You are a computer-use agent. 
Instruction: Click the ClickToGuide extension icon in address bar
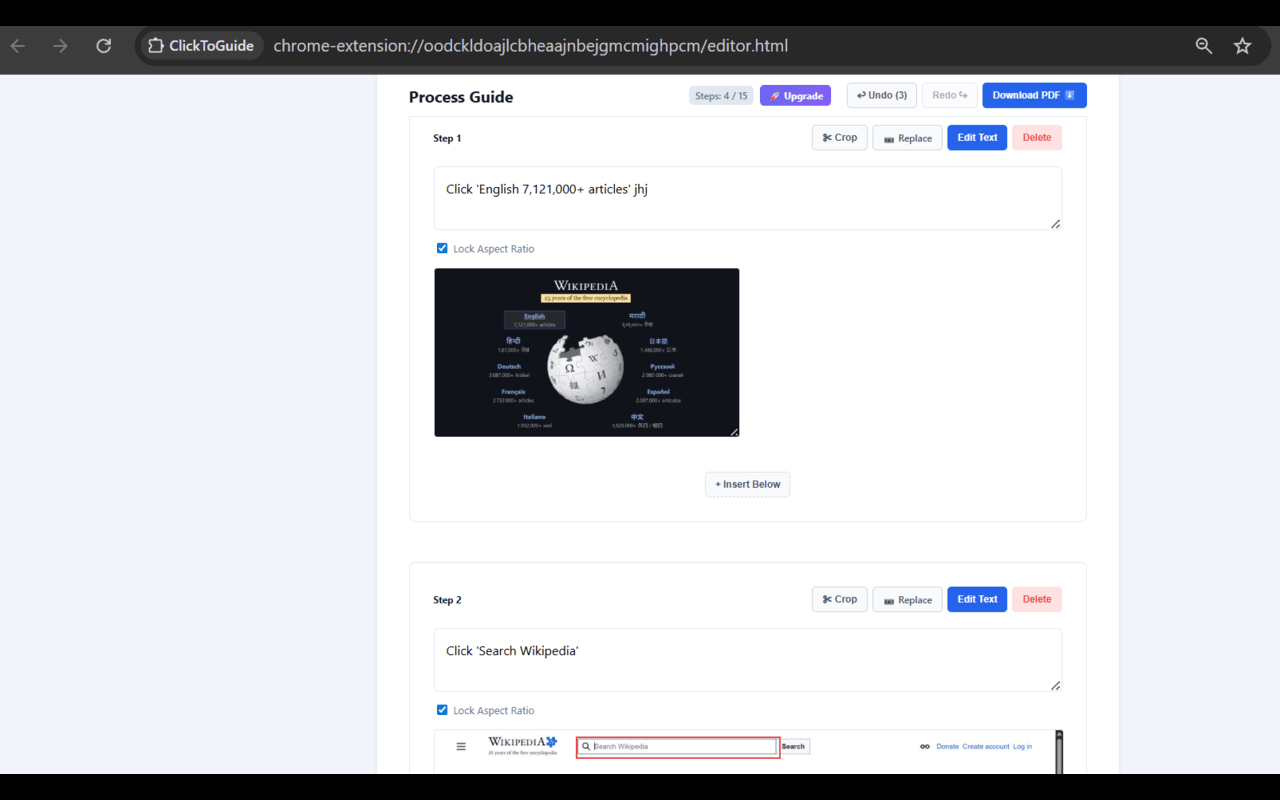pos(155,45)
